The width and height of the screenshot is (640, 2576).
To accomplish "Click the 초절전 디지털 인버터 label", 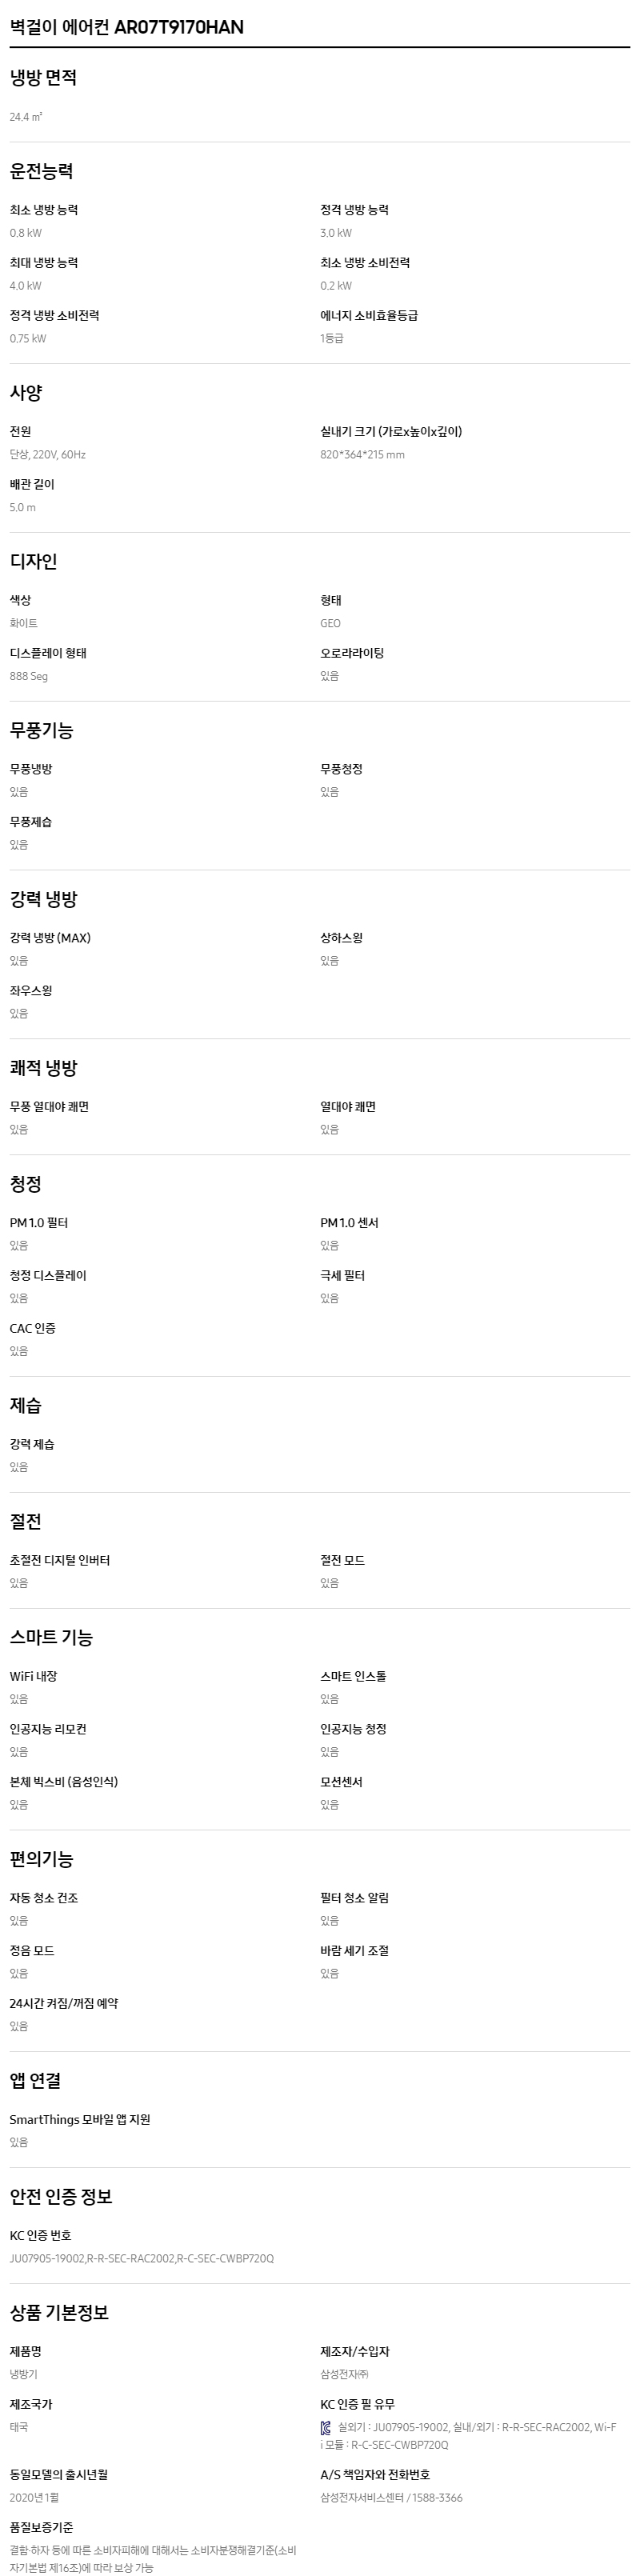I will click(x=60, y=1560).
